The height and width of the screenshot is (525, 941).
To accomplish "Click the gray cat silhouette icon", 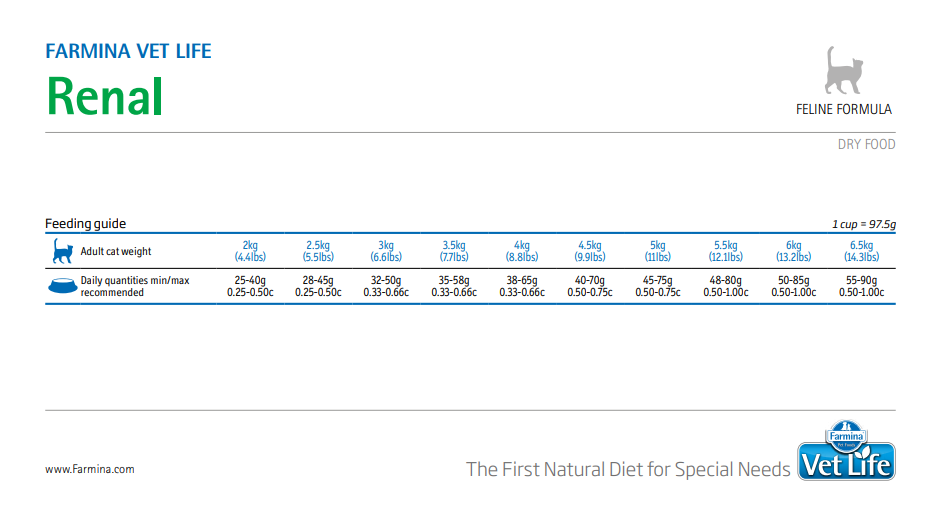I will (x=844, y=70).
